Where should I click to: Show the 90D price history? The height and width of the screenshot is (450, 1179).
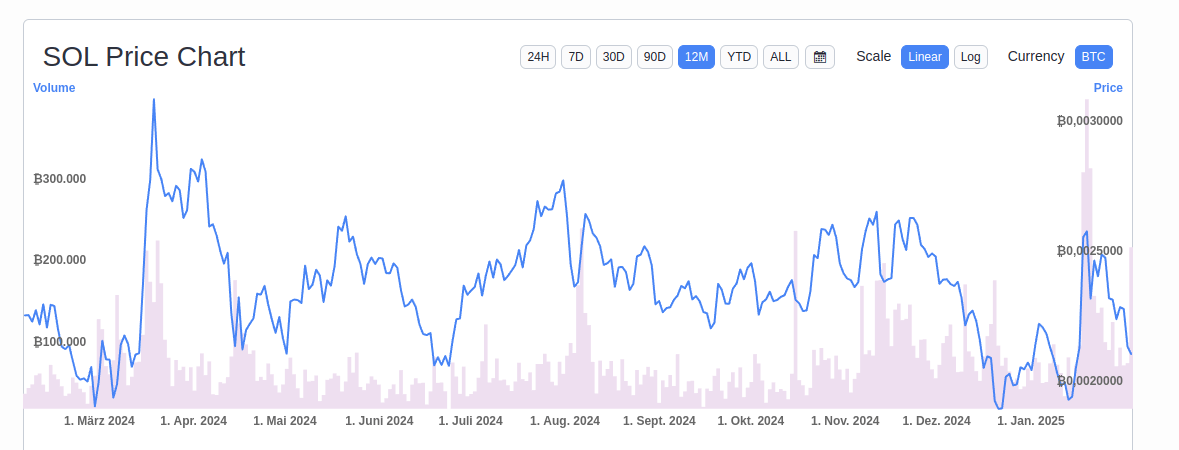pos(655,56)
